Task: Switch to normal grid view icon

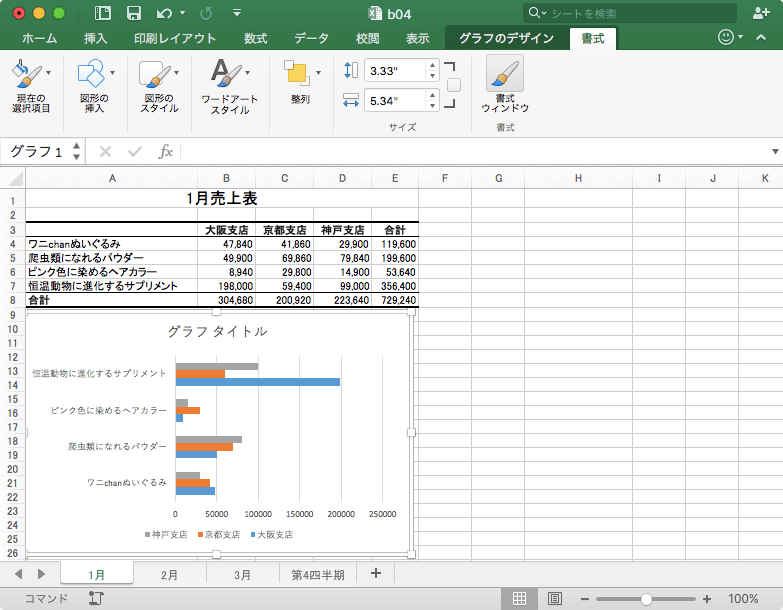Action: click(519, 598)
